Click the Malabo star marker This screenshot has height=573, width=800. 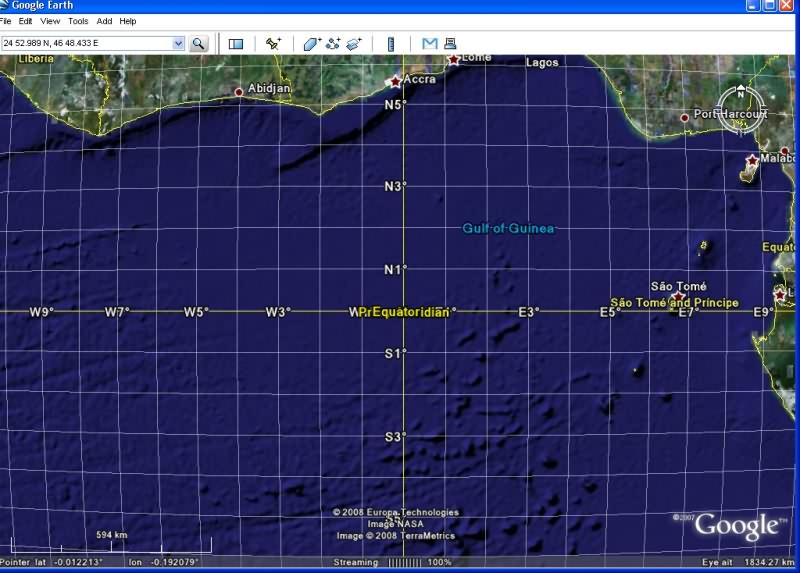(752, 161)
